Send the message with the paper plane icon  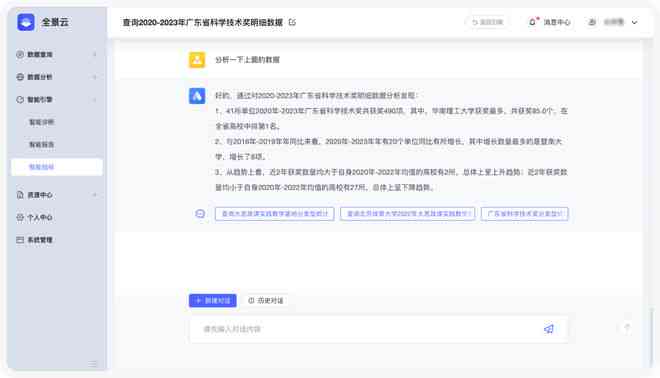coord(549,329)
